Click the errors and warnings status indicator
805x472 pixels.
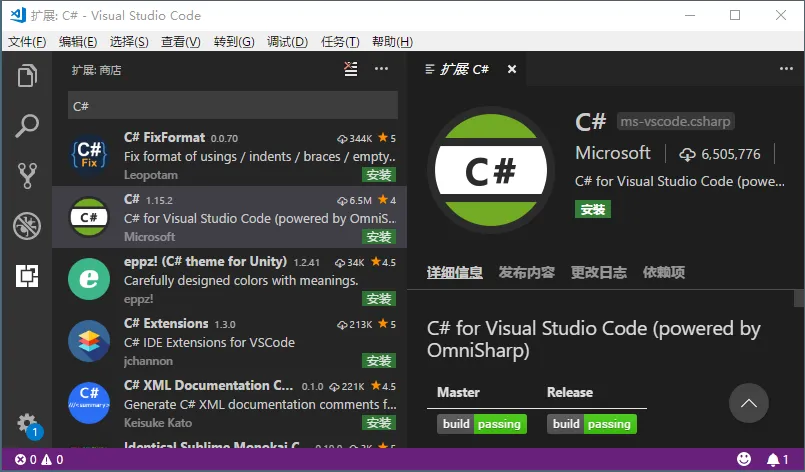pos(39,460)
